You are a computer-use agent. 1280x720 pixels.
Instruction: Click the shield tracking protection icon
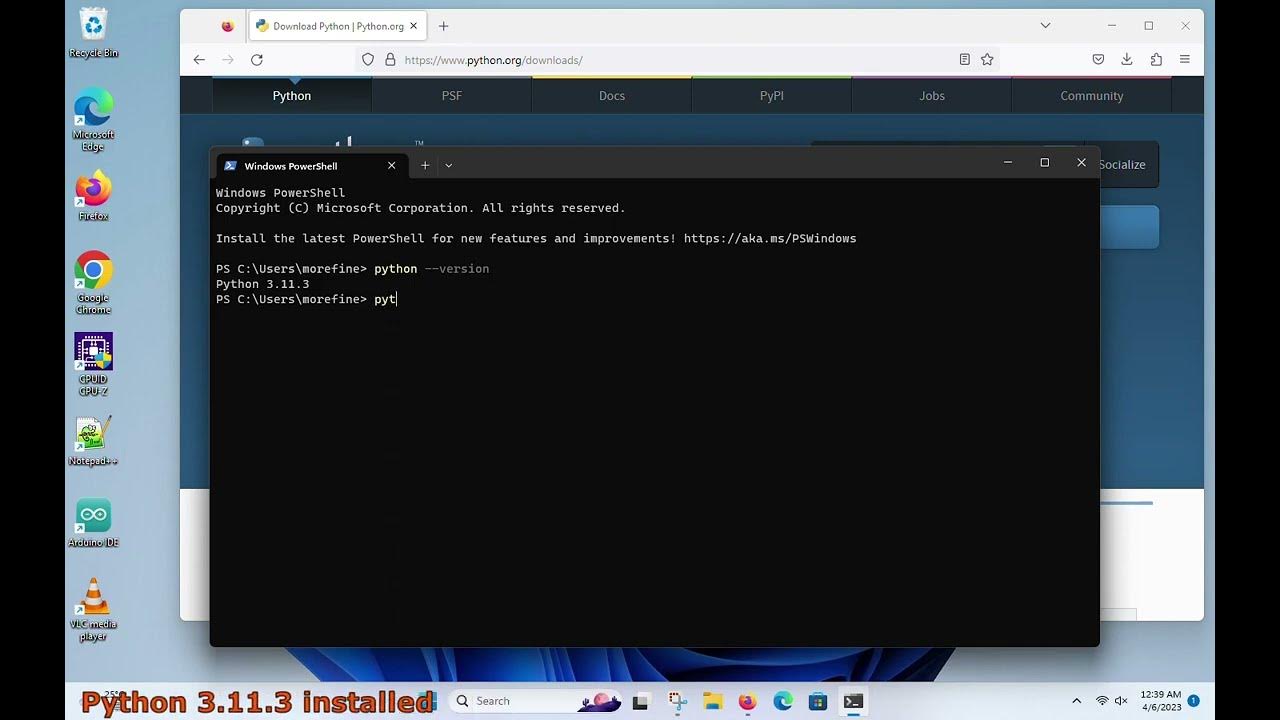(x=368, y=60)
